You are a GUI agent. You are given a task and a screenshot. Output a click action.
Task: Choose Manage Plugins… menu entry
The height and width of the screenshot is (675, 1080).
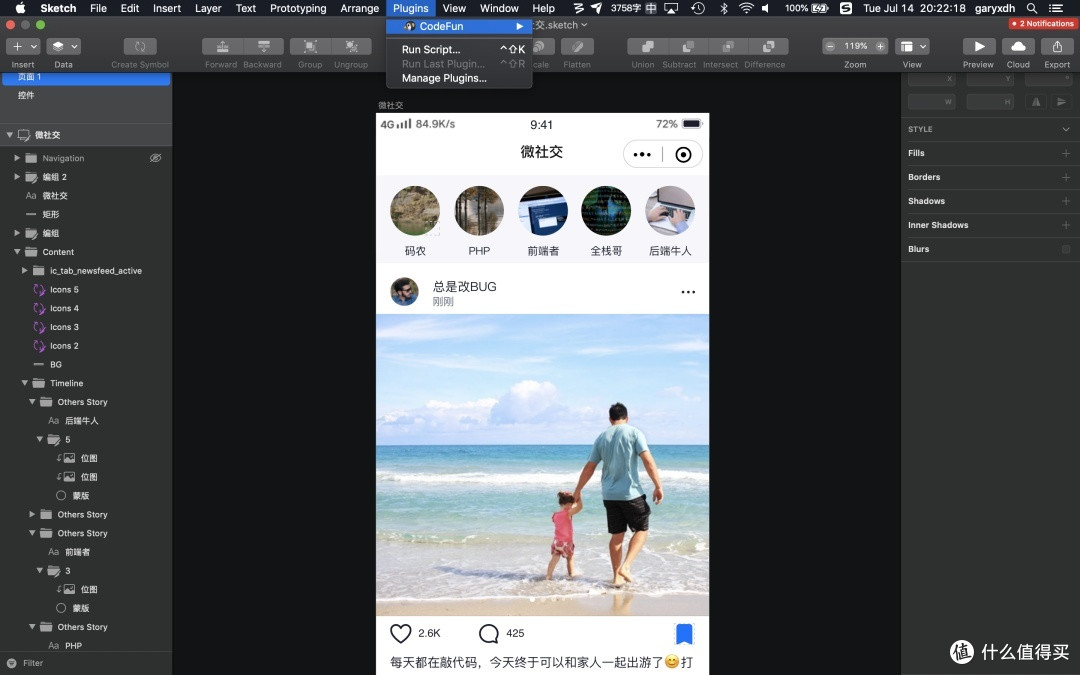459,79
